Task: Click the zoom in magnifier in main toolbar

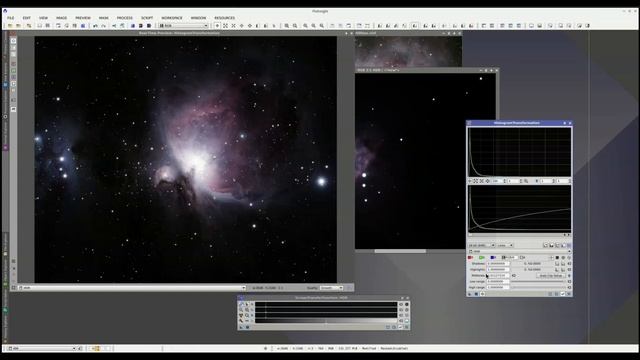Action: [287, 26]
